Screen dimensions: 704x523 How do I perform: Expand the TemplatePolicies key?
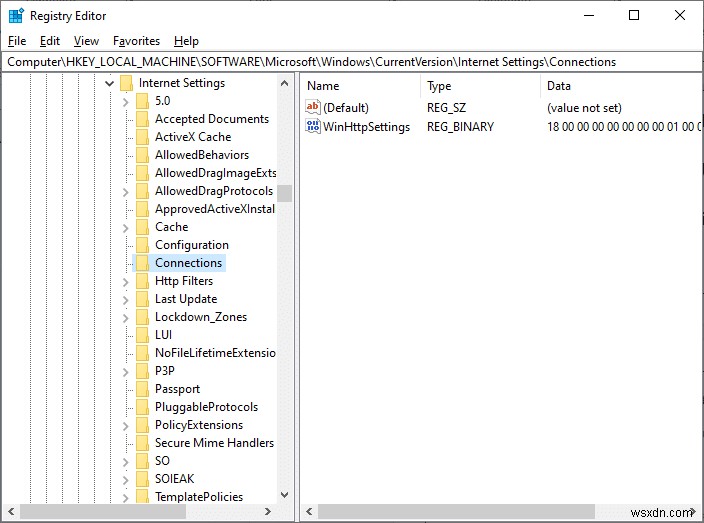pyautogui.click(x=126, y=497)
